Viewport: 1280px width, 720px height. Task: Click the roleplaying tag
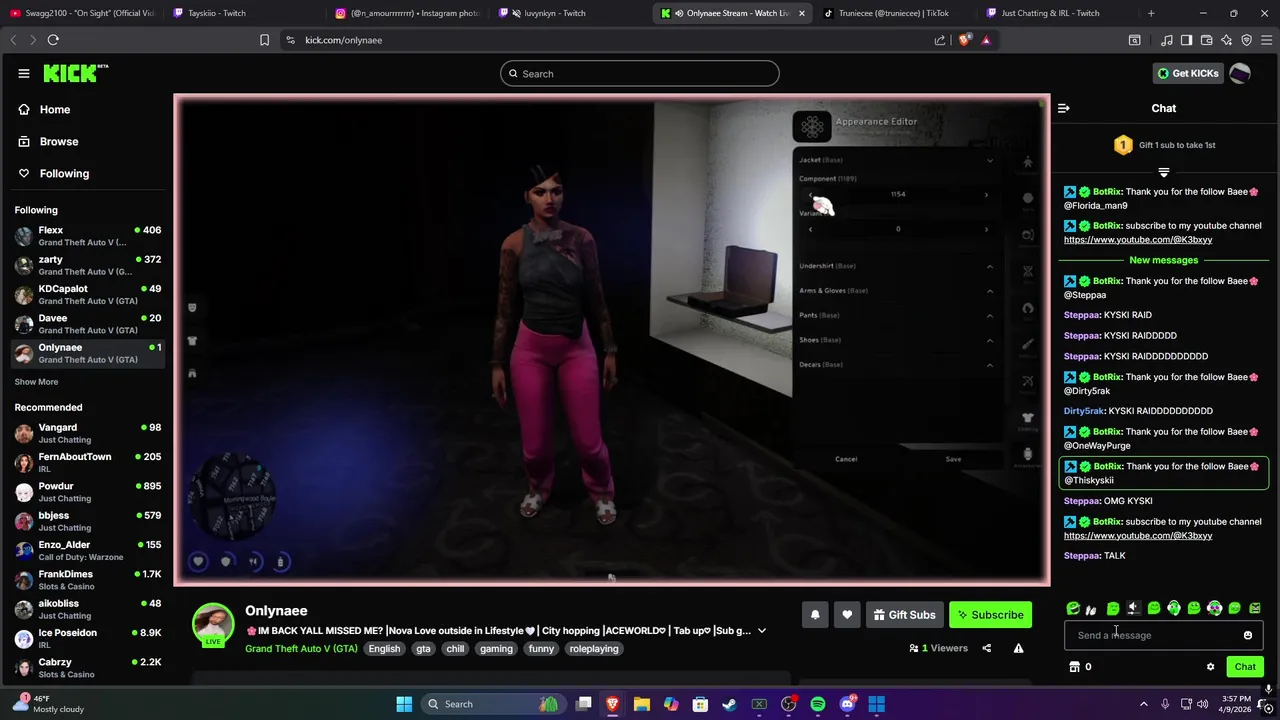click(x=594, y=649)
